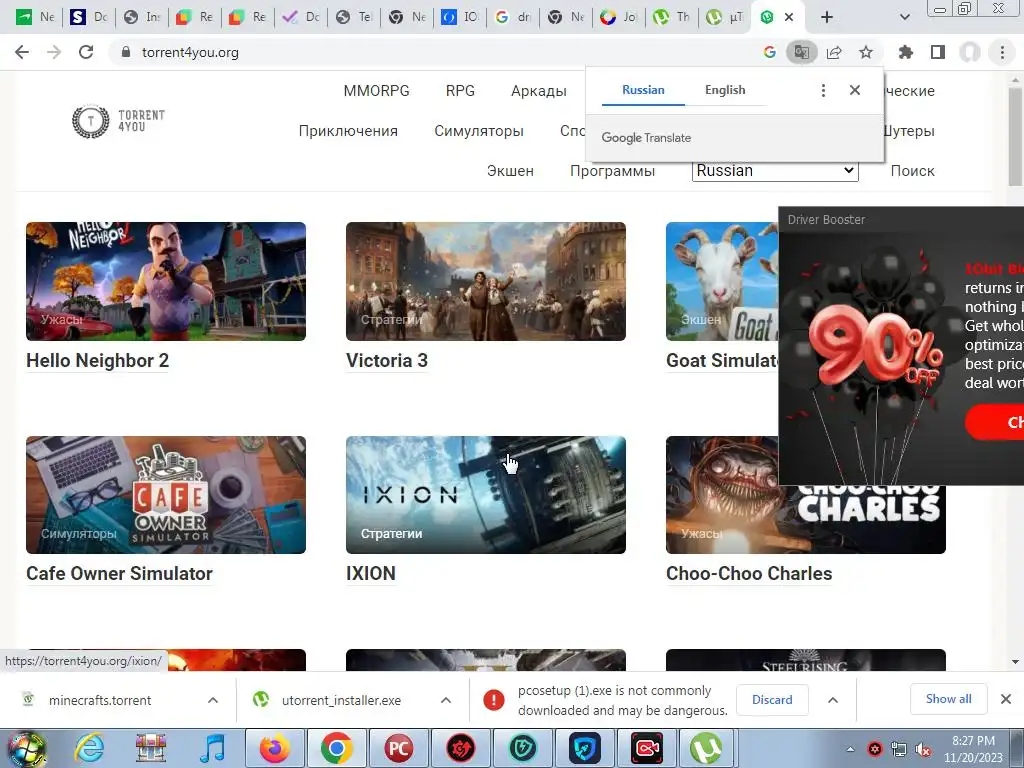Click the Victoria 3 title link

[x=387, y=360]
